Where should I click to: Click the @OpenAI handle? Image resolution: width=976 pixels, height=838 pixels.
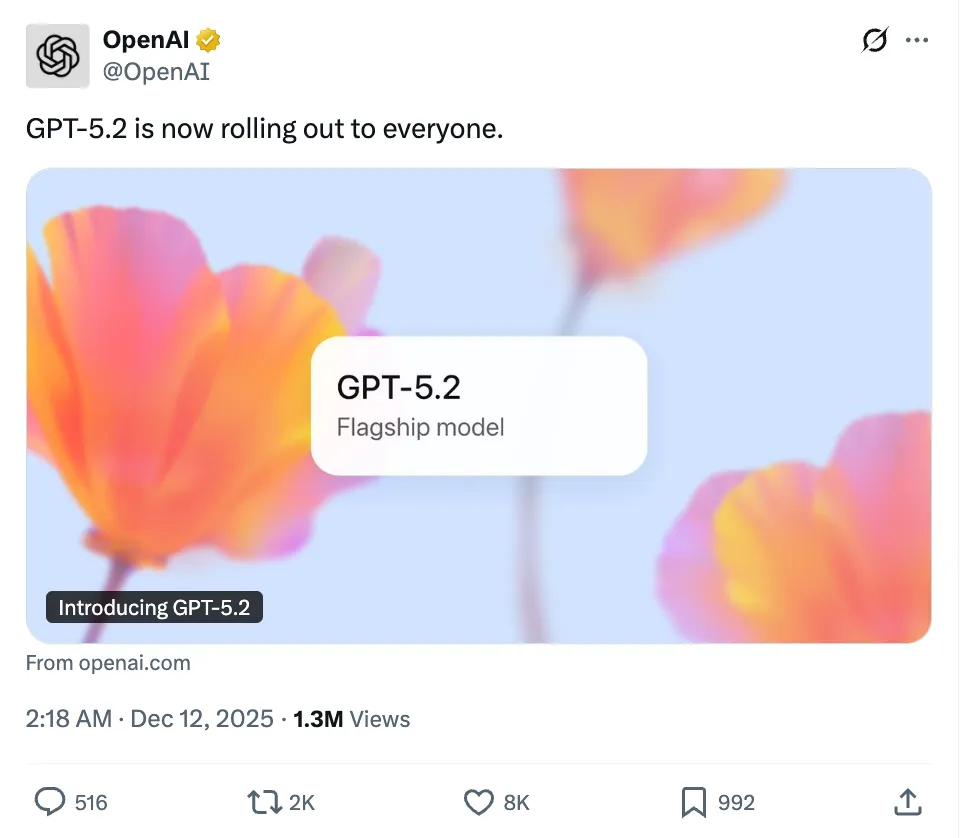[x=158, y=71]
